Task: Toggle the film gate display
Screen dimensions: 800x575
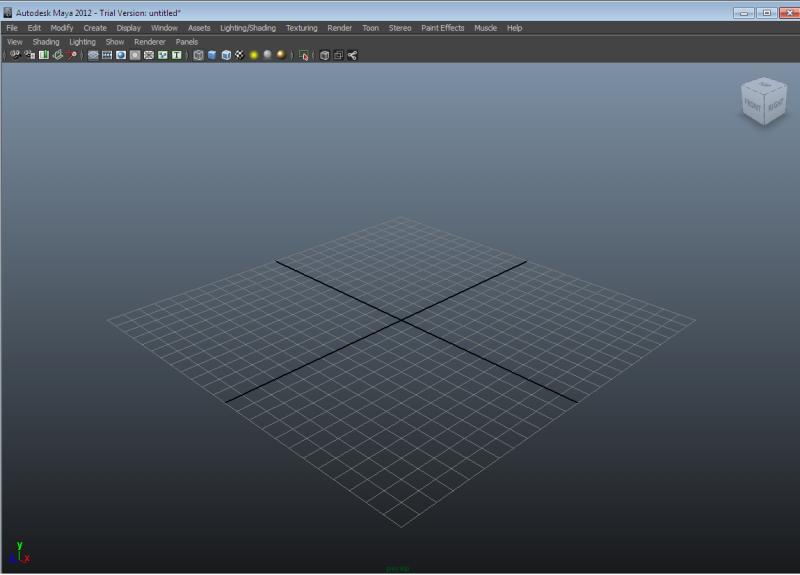Action: click(107, 55)
